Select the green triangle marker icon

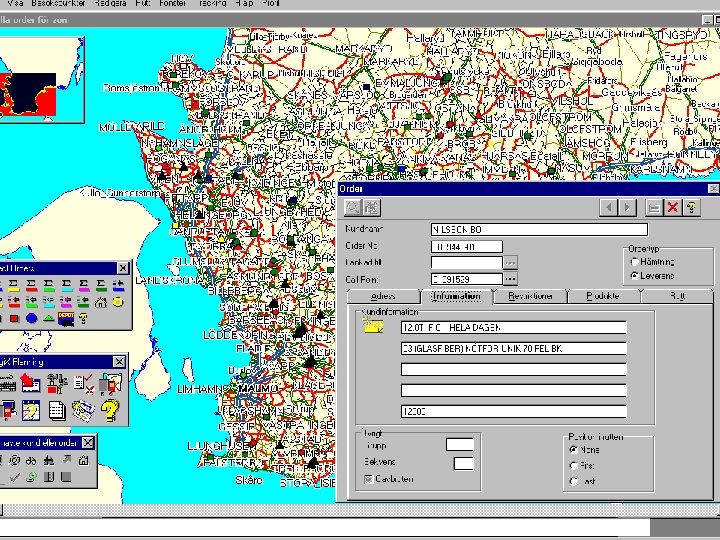(x=49, y=318)
